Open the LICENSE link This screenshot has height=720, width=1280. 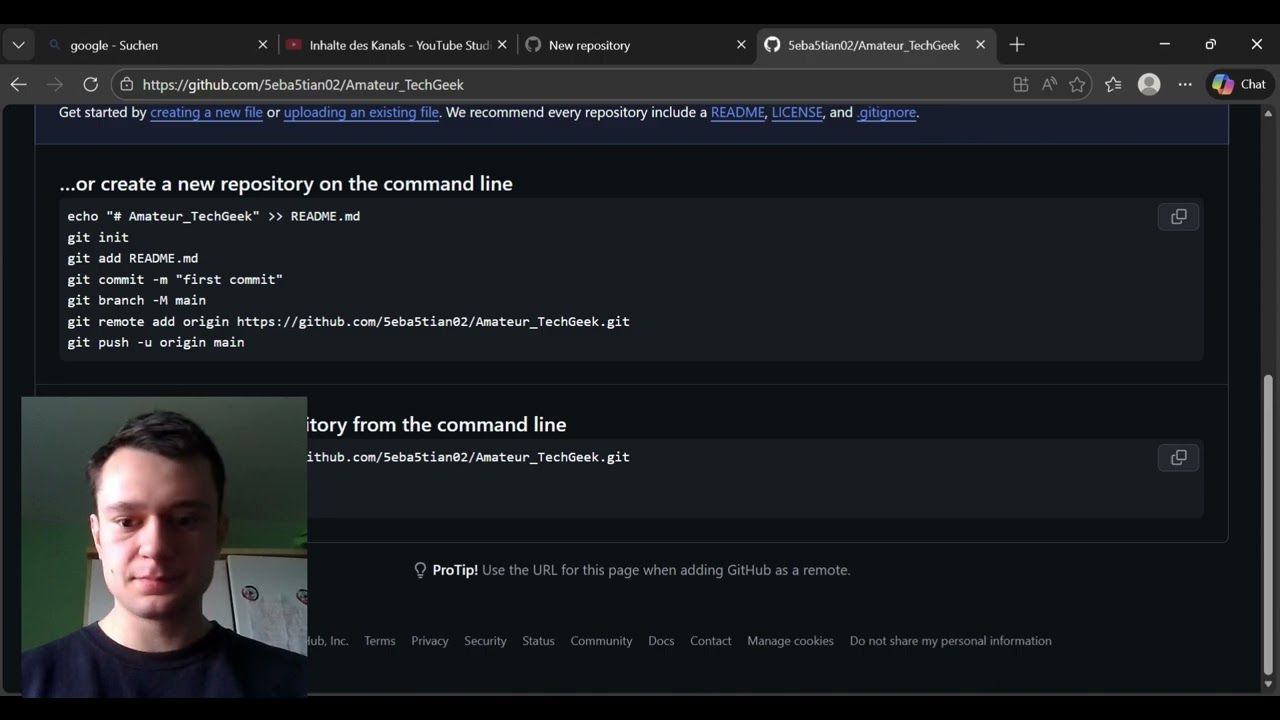tap(797, 112)
